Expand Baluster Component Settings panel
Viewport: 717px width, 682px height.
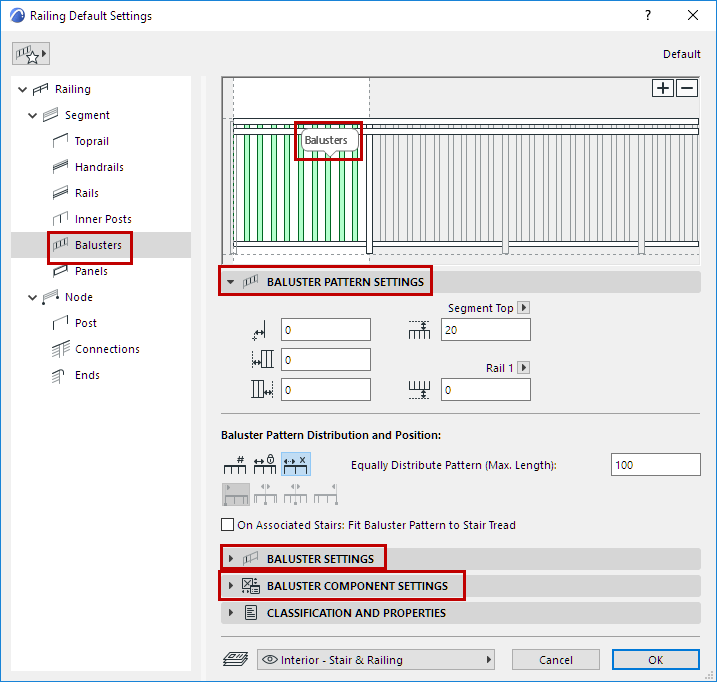(x=231, y=586)
